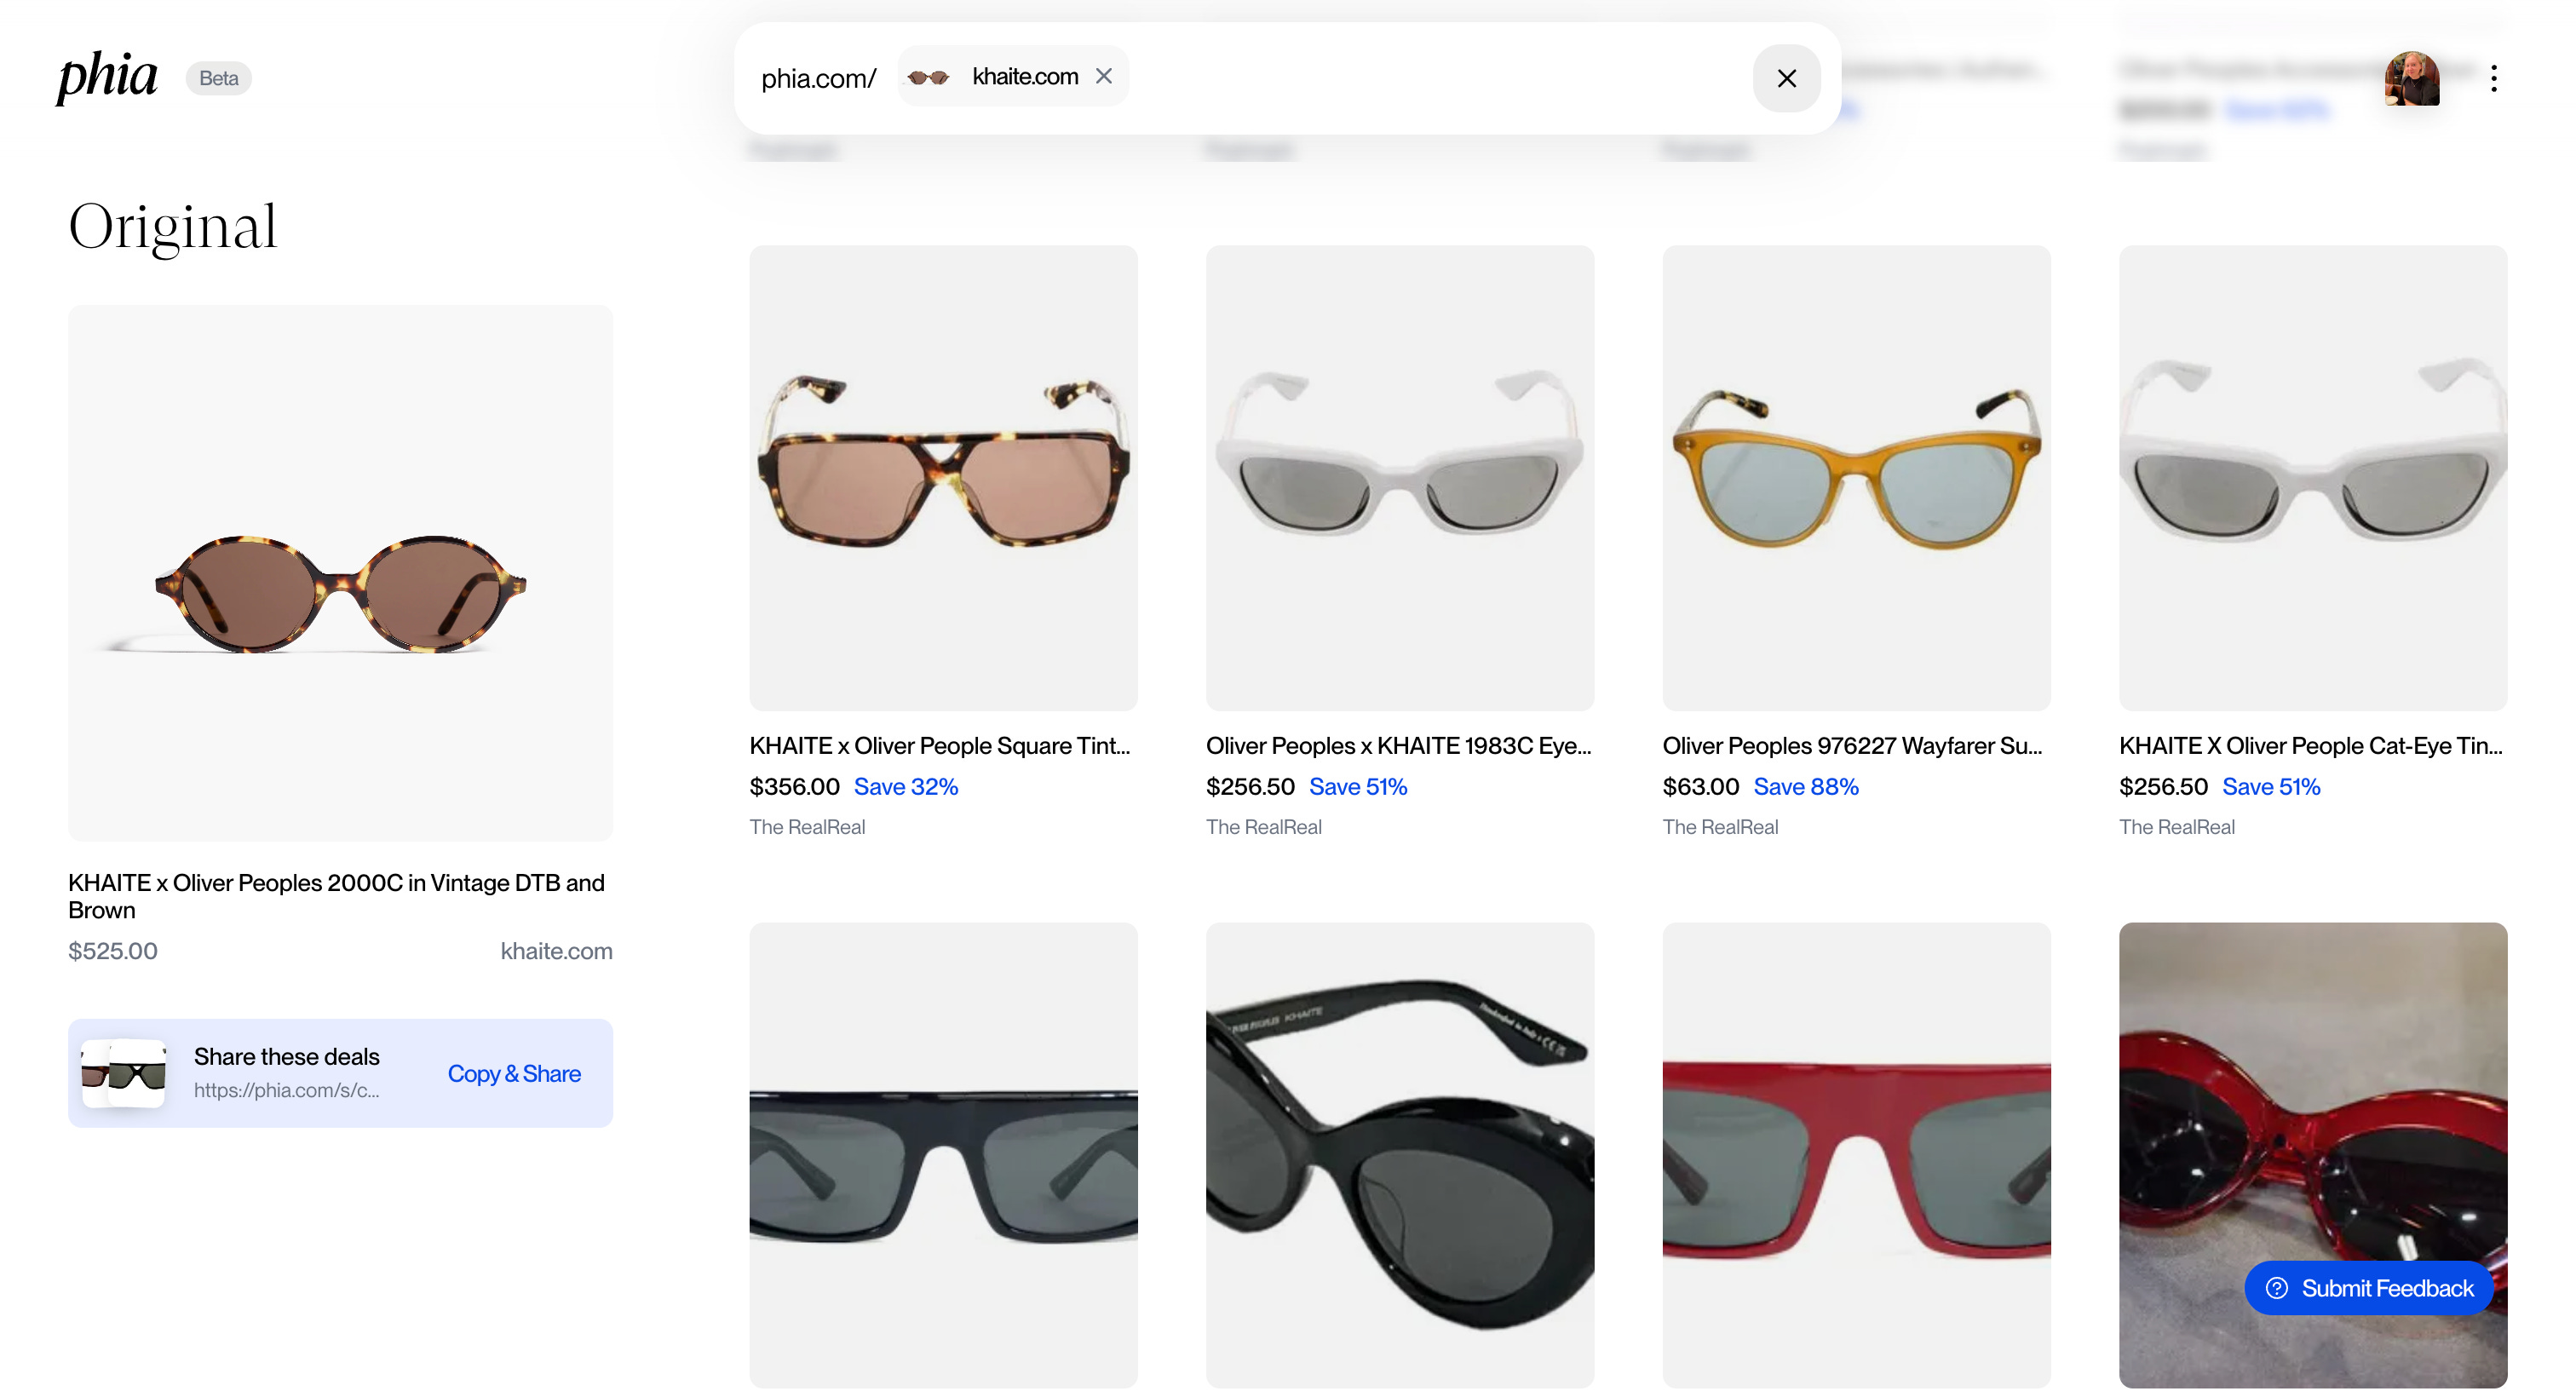Open the Oliver Peoples 976227 Wayfarer image

coord(1855,477)
